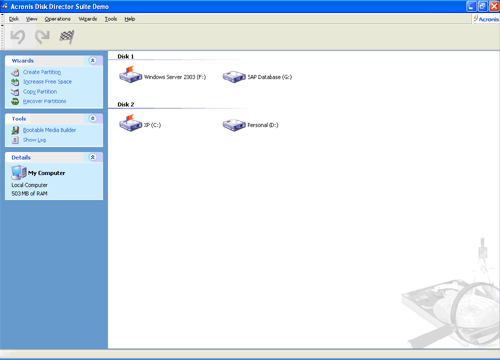Click the Acronis logo in menu bar
The width and height of the screenshot is (500, 360).
(x=486, y=19)
